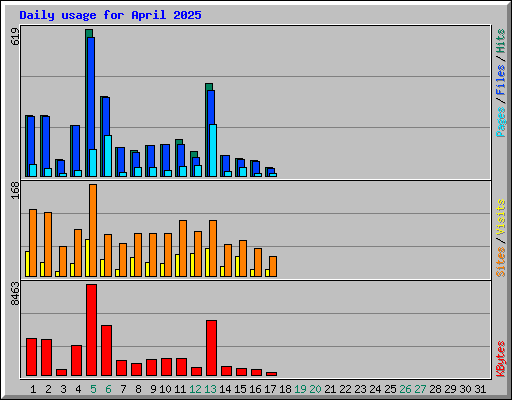Image resolution: width=512 pixels, height=400 pixels.
Task: Click the 8463 KBytes scale label
Action: pos(15,294)
